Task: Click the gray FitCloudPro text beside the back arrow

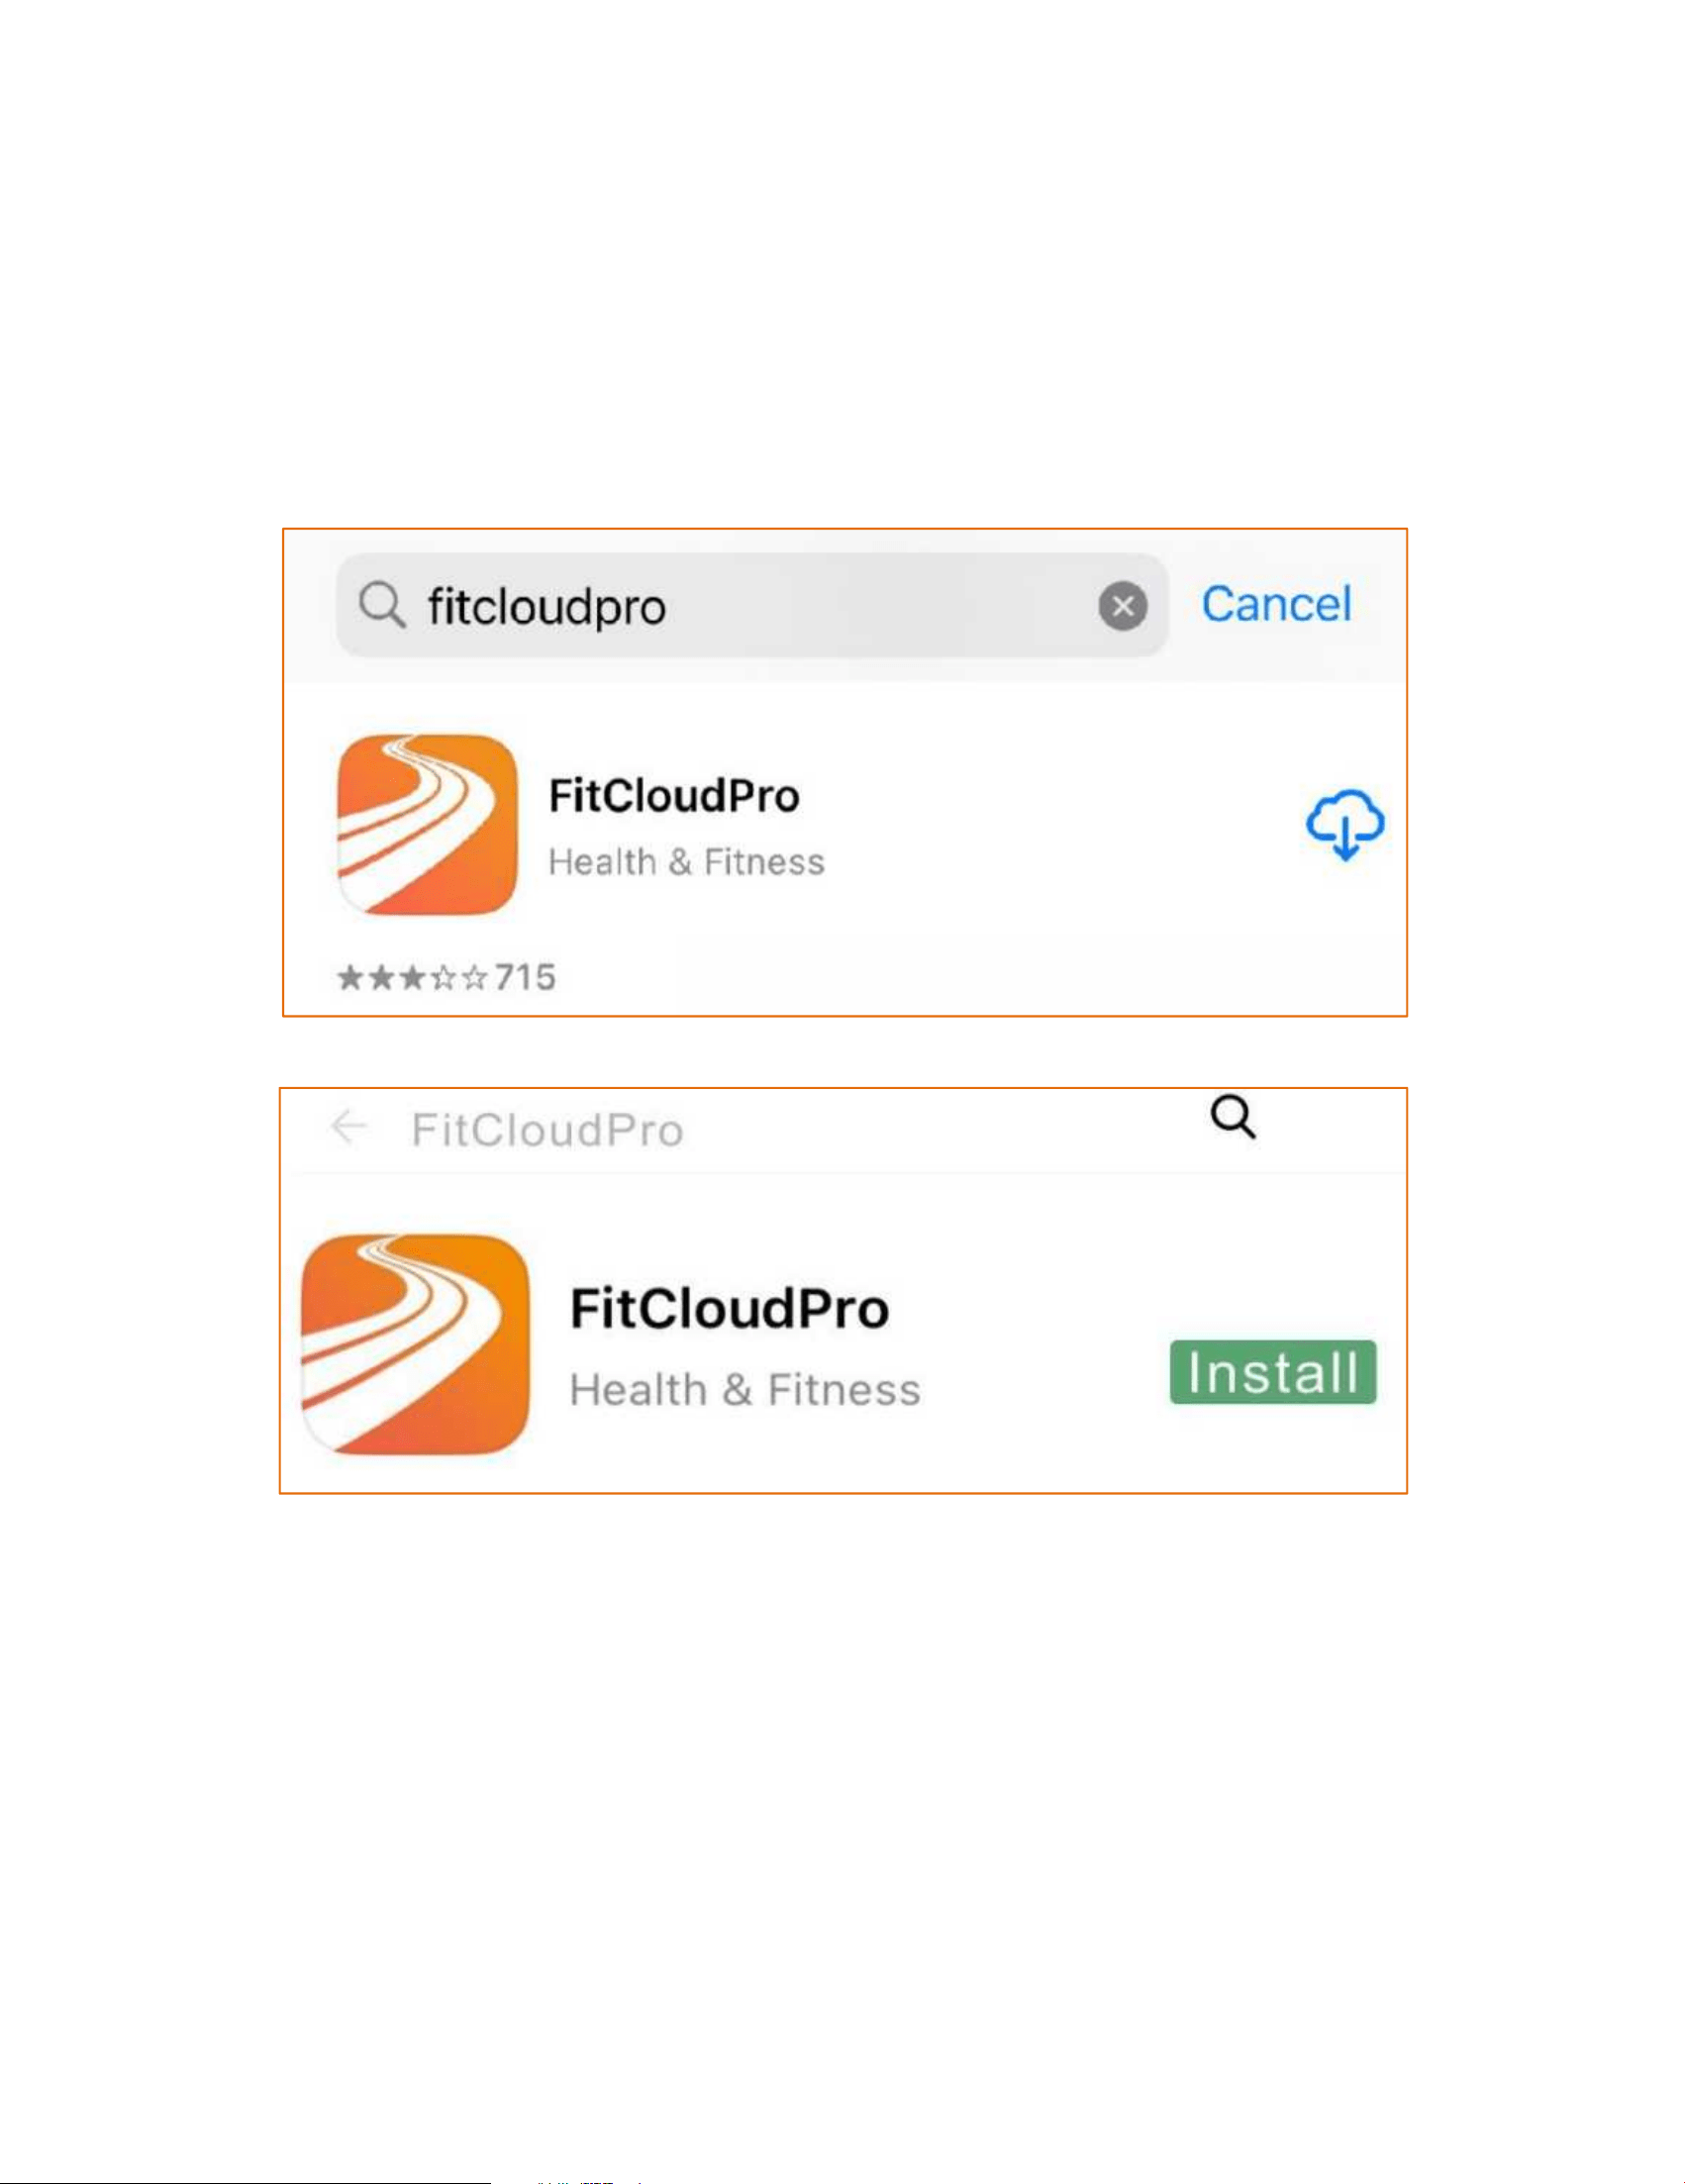Action: (547, 1130)
